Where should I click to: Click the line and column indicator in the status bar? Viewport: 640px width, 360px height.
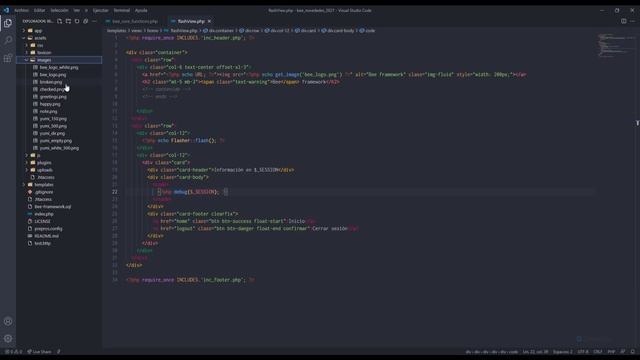[x=535, y=351]
